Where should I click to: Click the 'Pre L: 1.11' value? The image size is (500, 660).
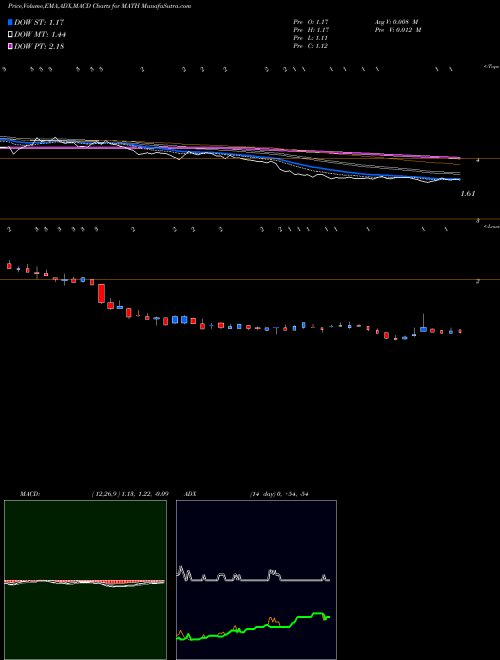(x=311, y=38)
